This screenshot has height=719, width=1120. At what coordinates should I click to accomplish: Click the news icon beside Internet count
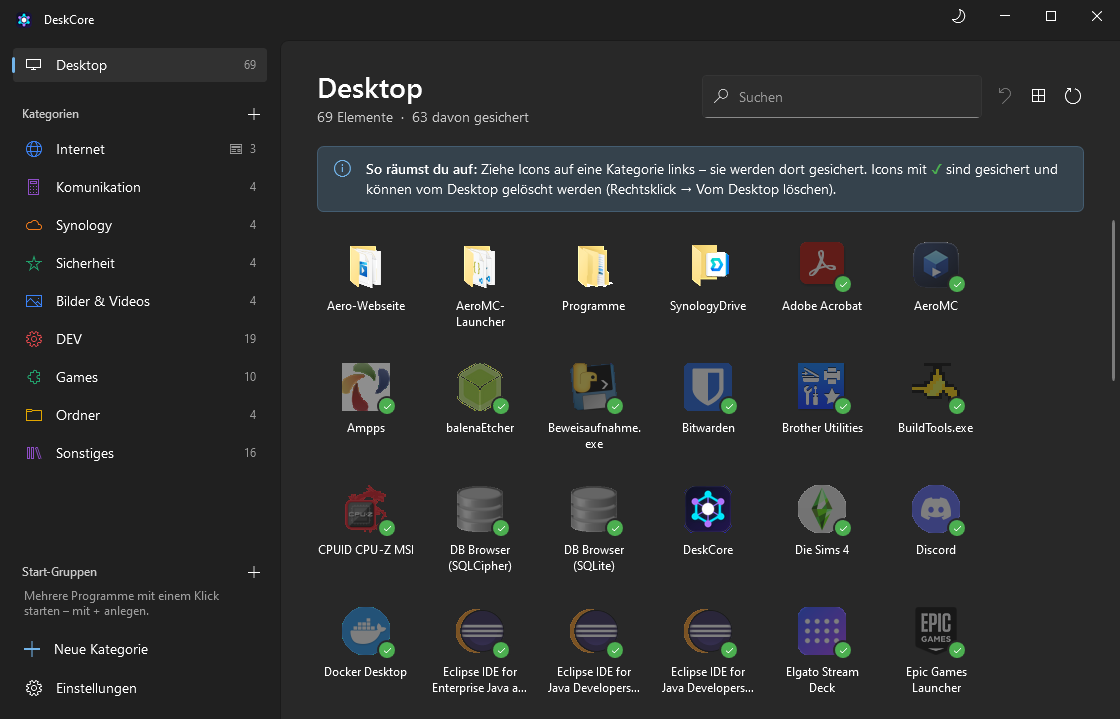point(236,149)
